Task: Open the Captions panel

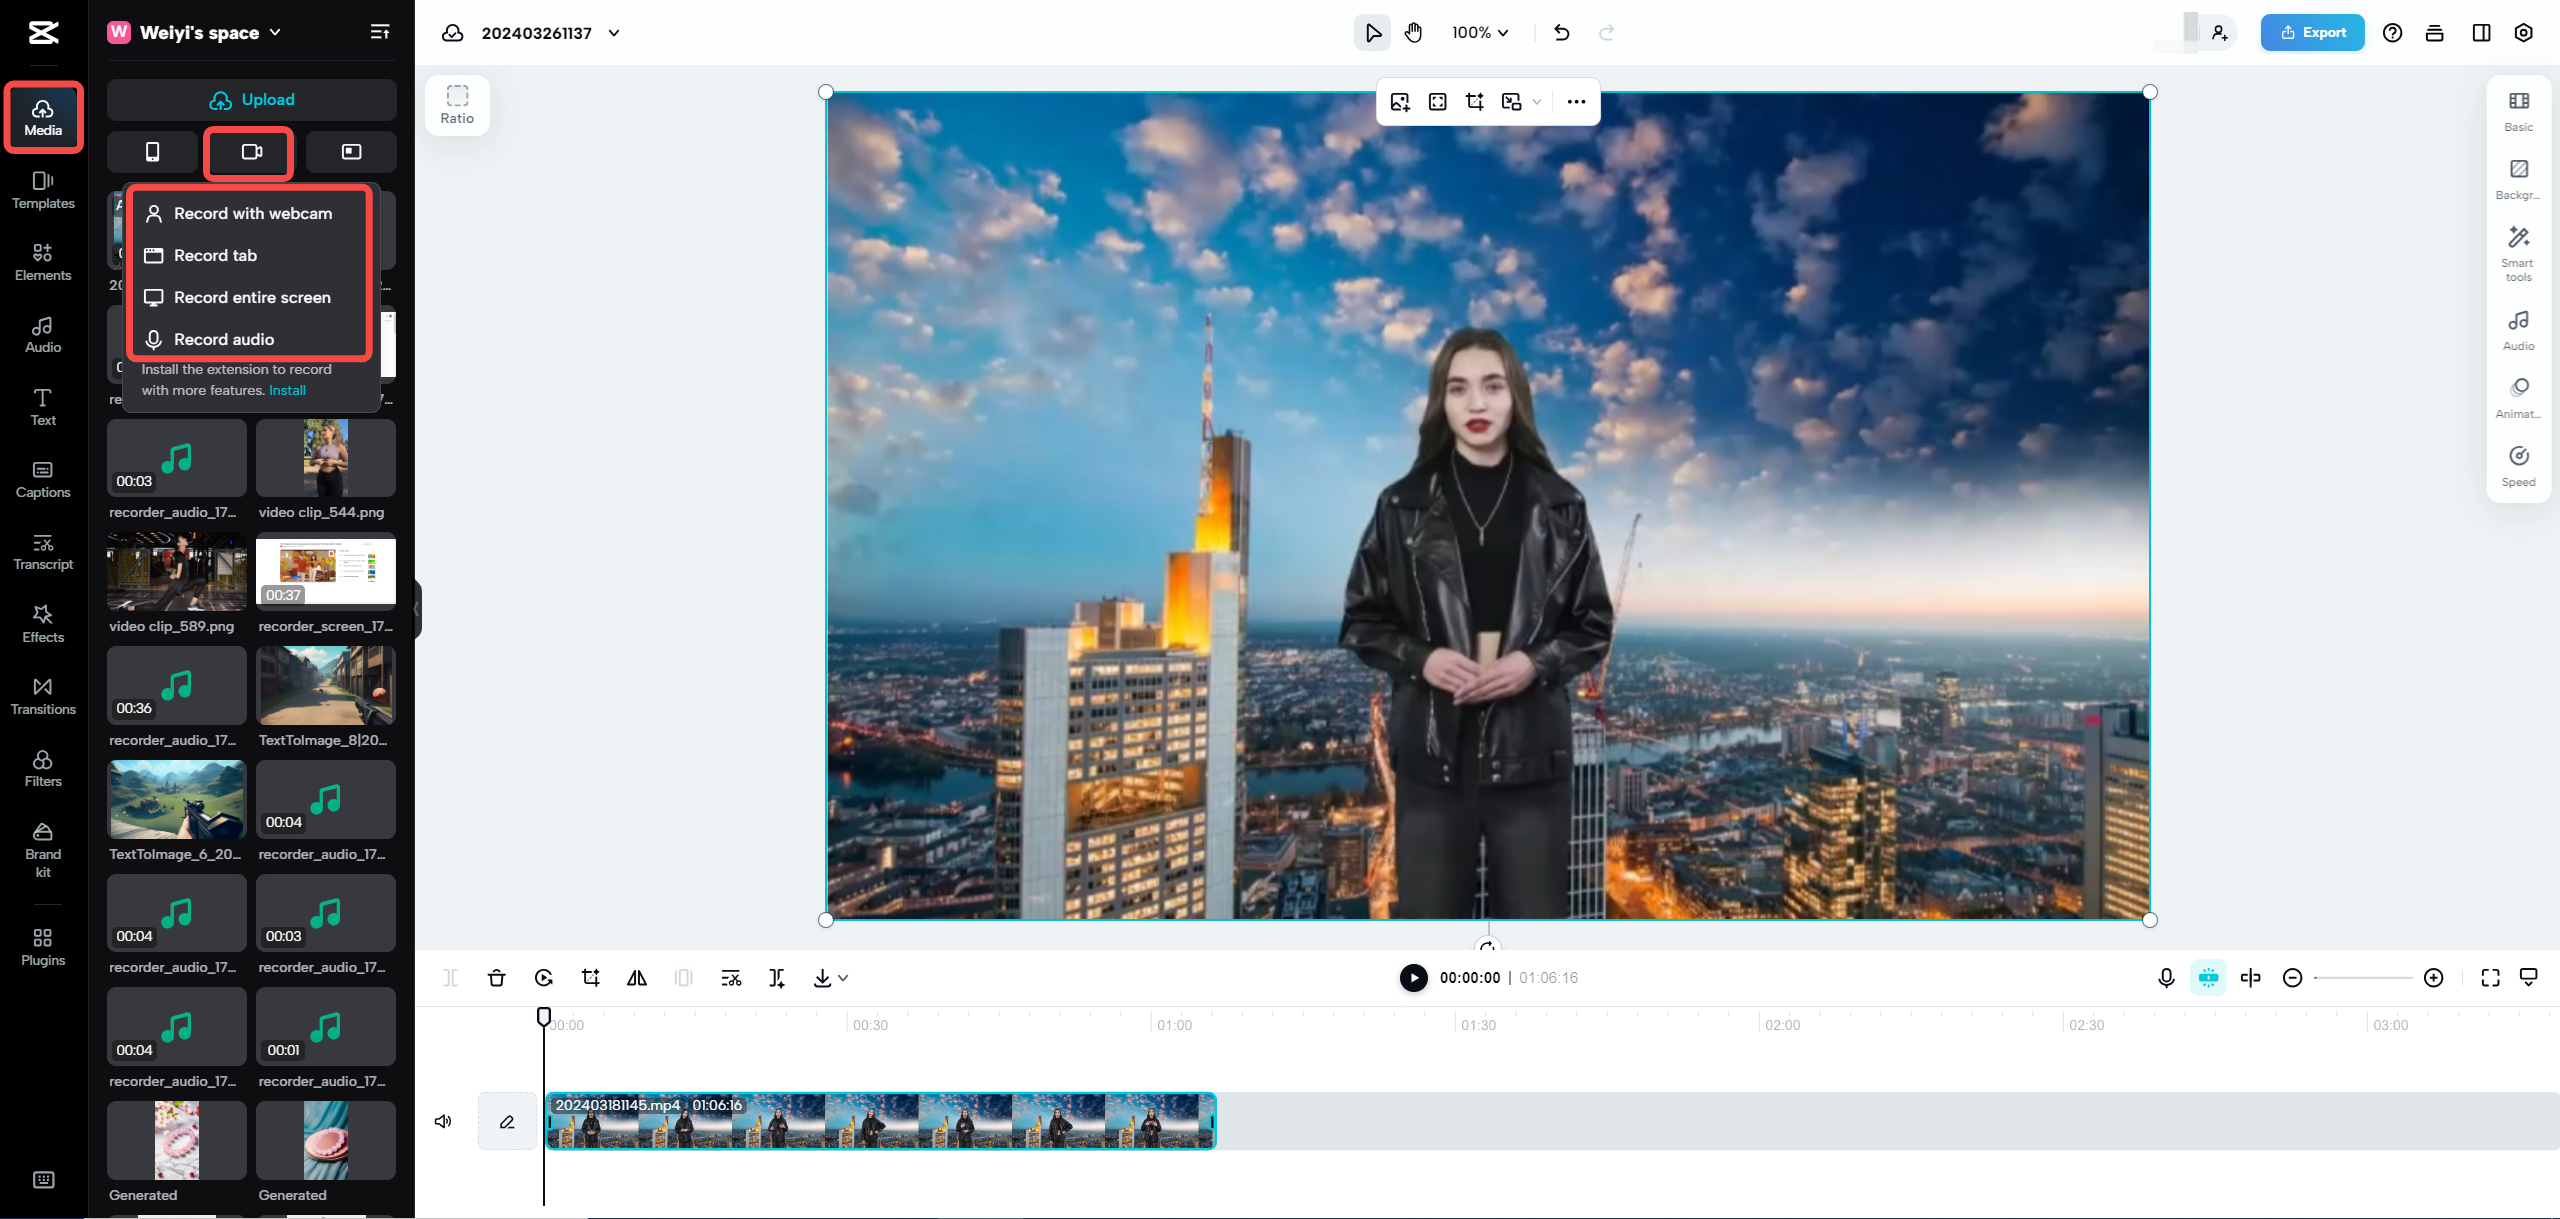Action: [x=42, y=480]
